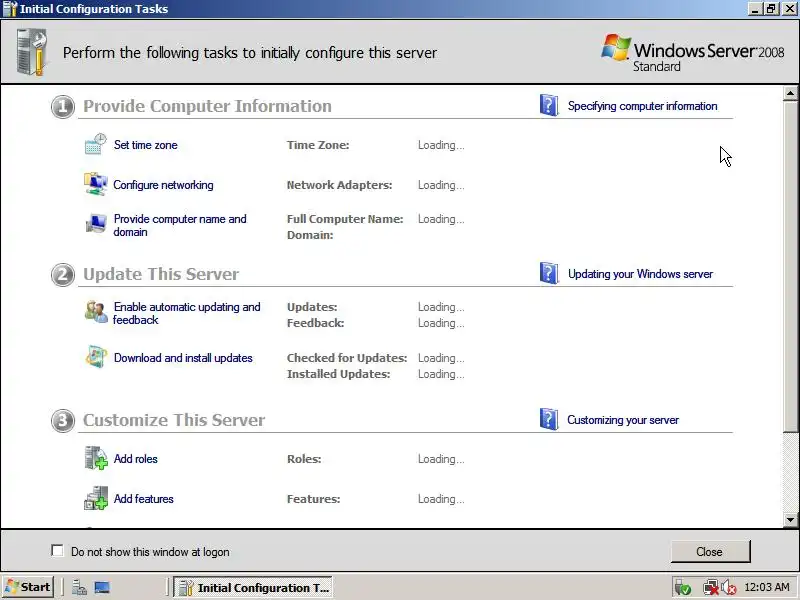Click the 12:03 AM taskbar clock
This screenshot has width=800, height=600.
click(x=767, y=587)
